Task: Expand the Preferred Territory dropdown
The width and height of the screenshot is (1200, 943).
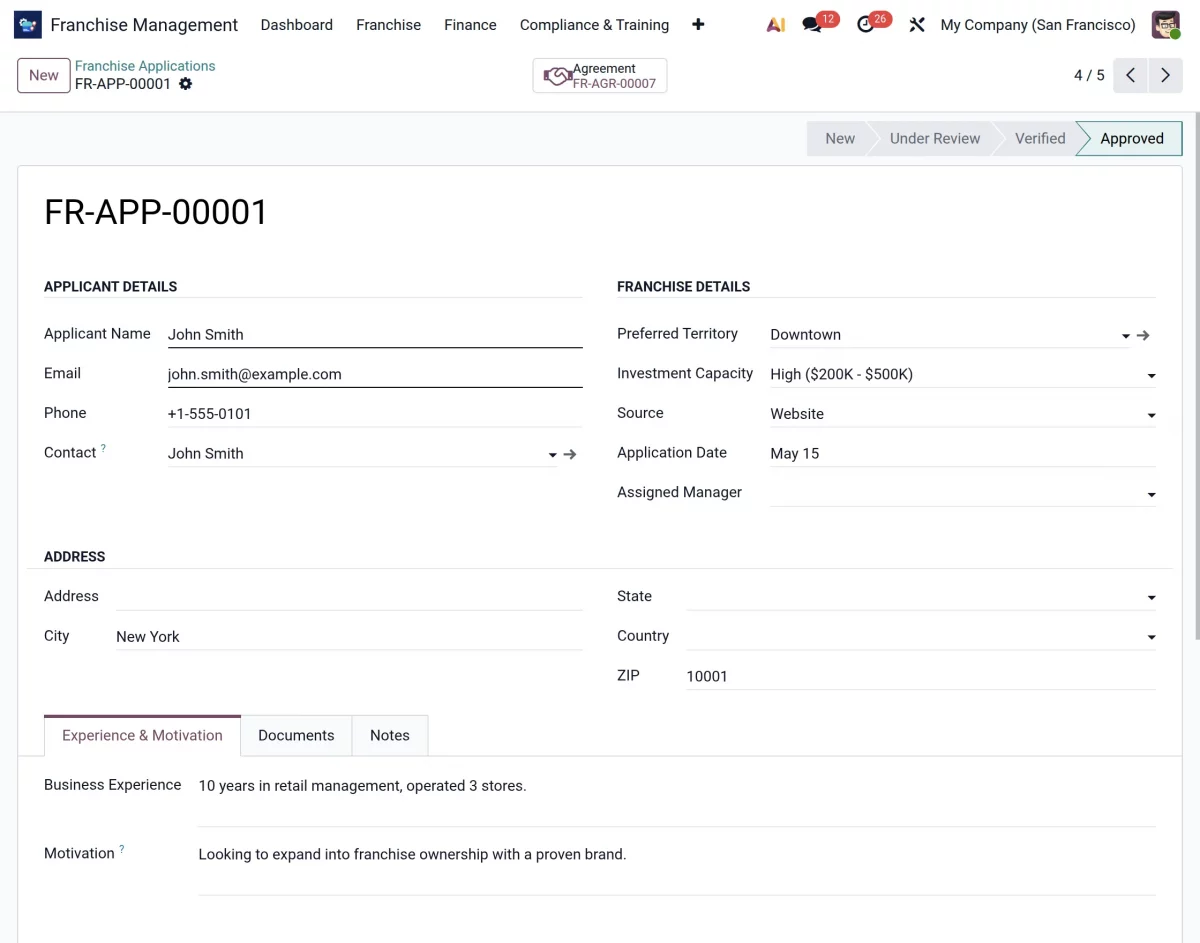Action: pyautogui.click(x=1126, y=336)
